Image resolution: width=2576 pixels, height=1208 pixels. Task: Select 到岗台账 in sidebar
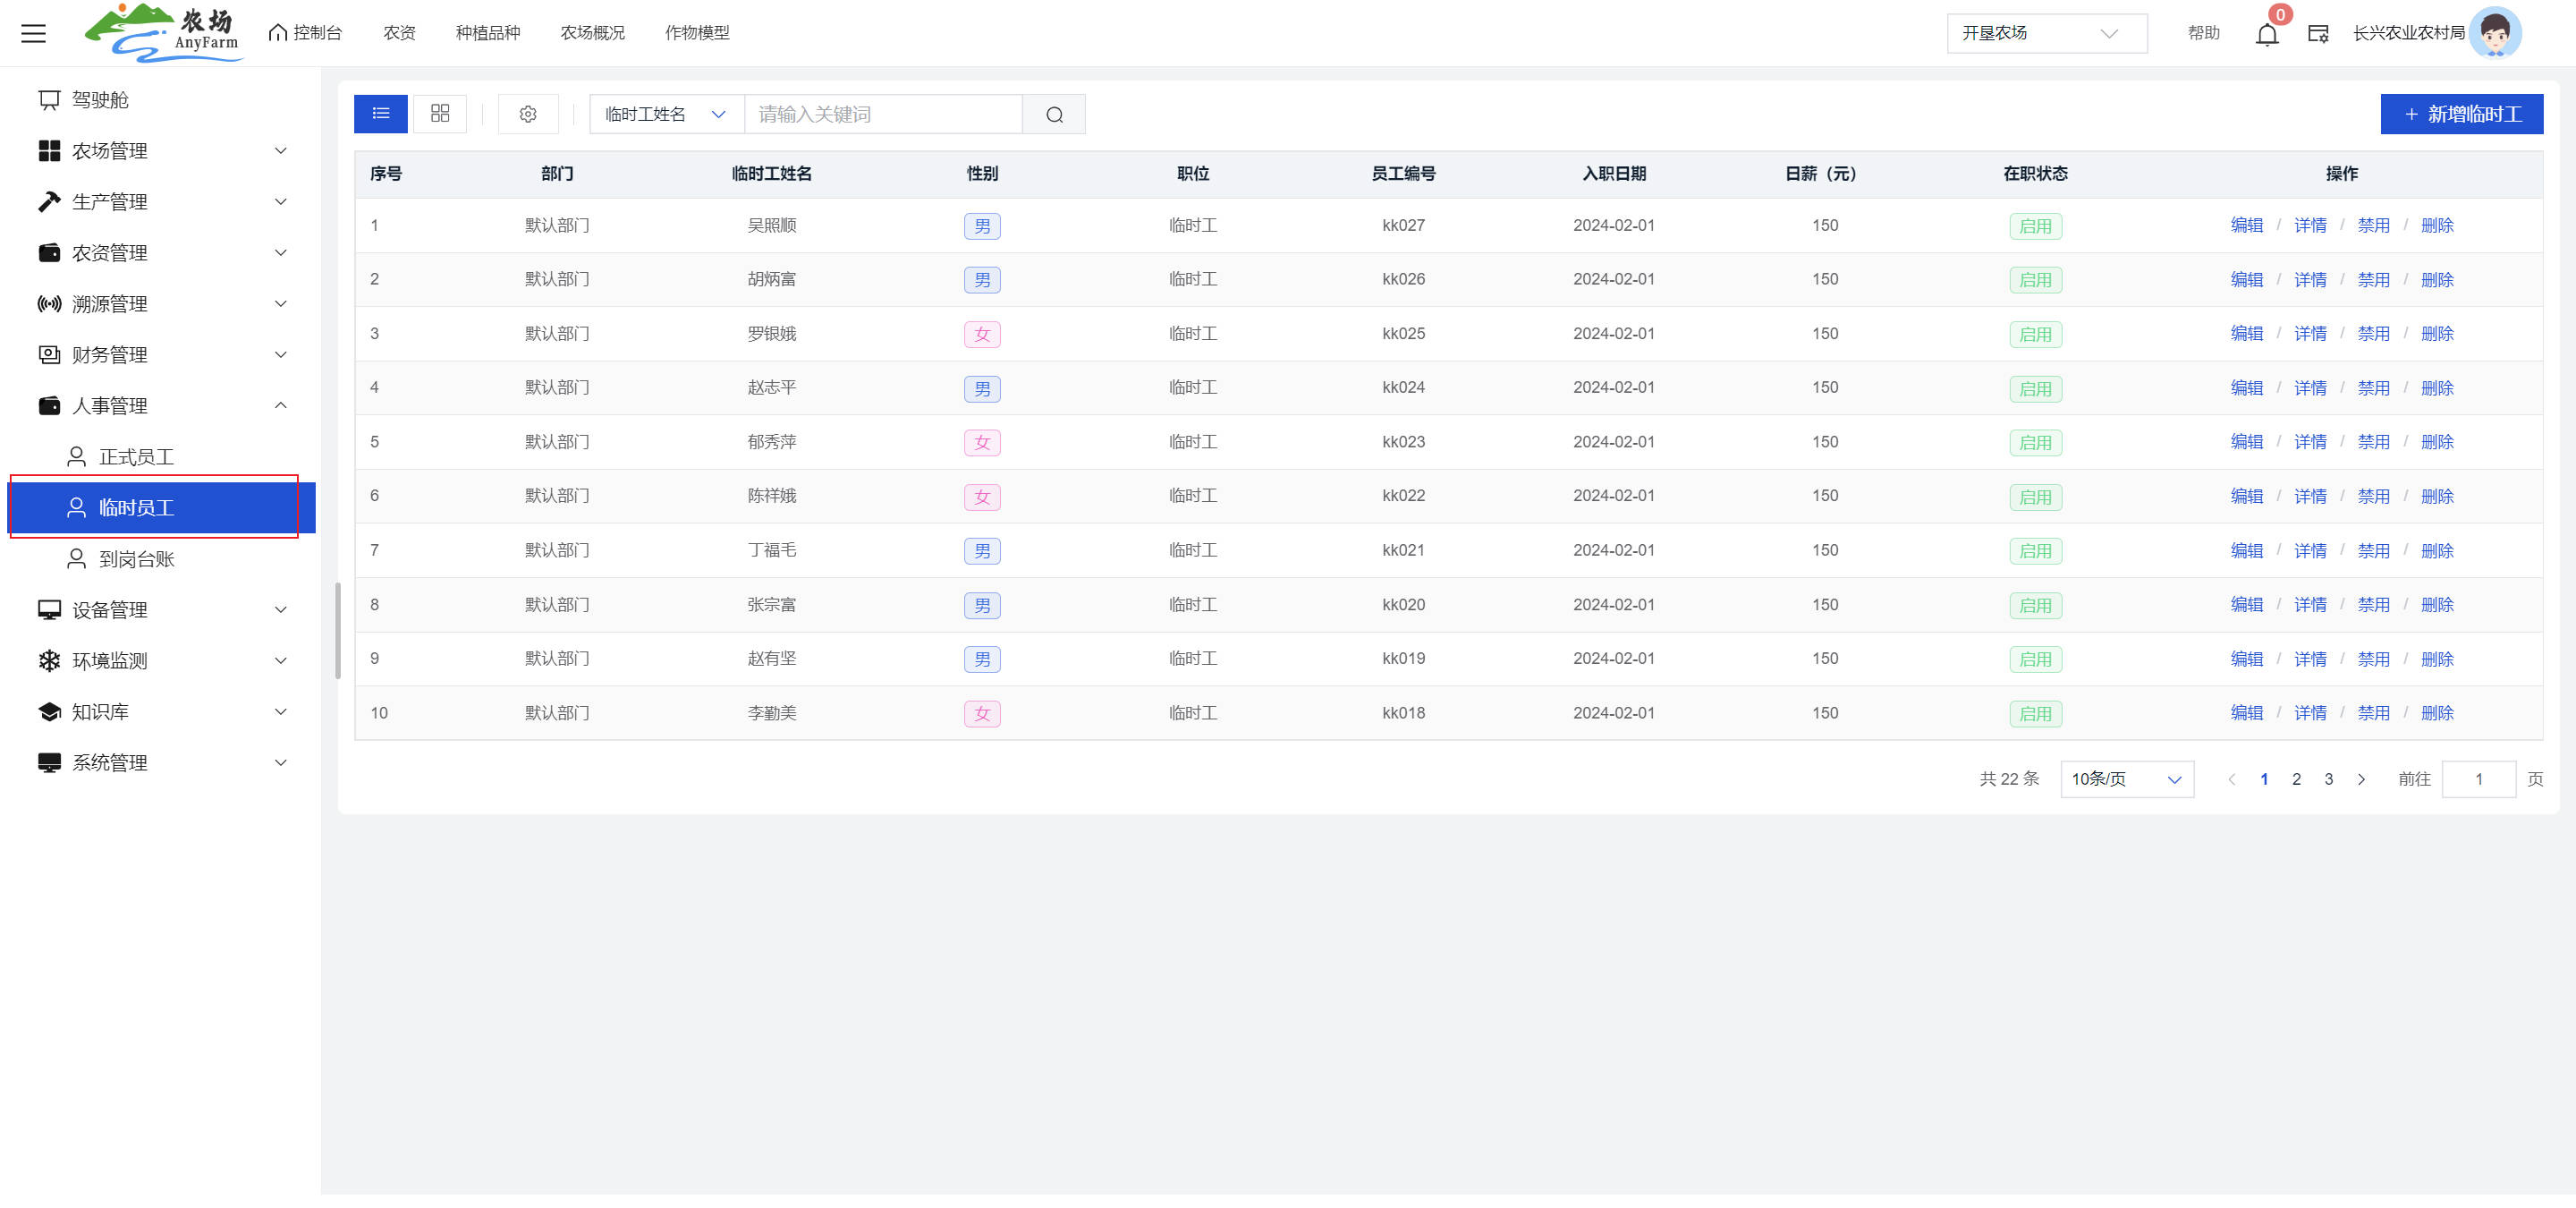[137, 559]
